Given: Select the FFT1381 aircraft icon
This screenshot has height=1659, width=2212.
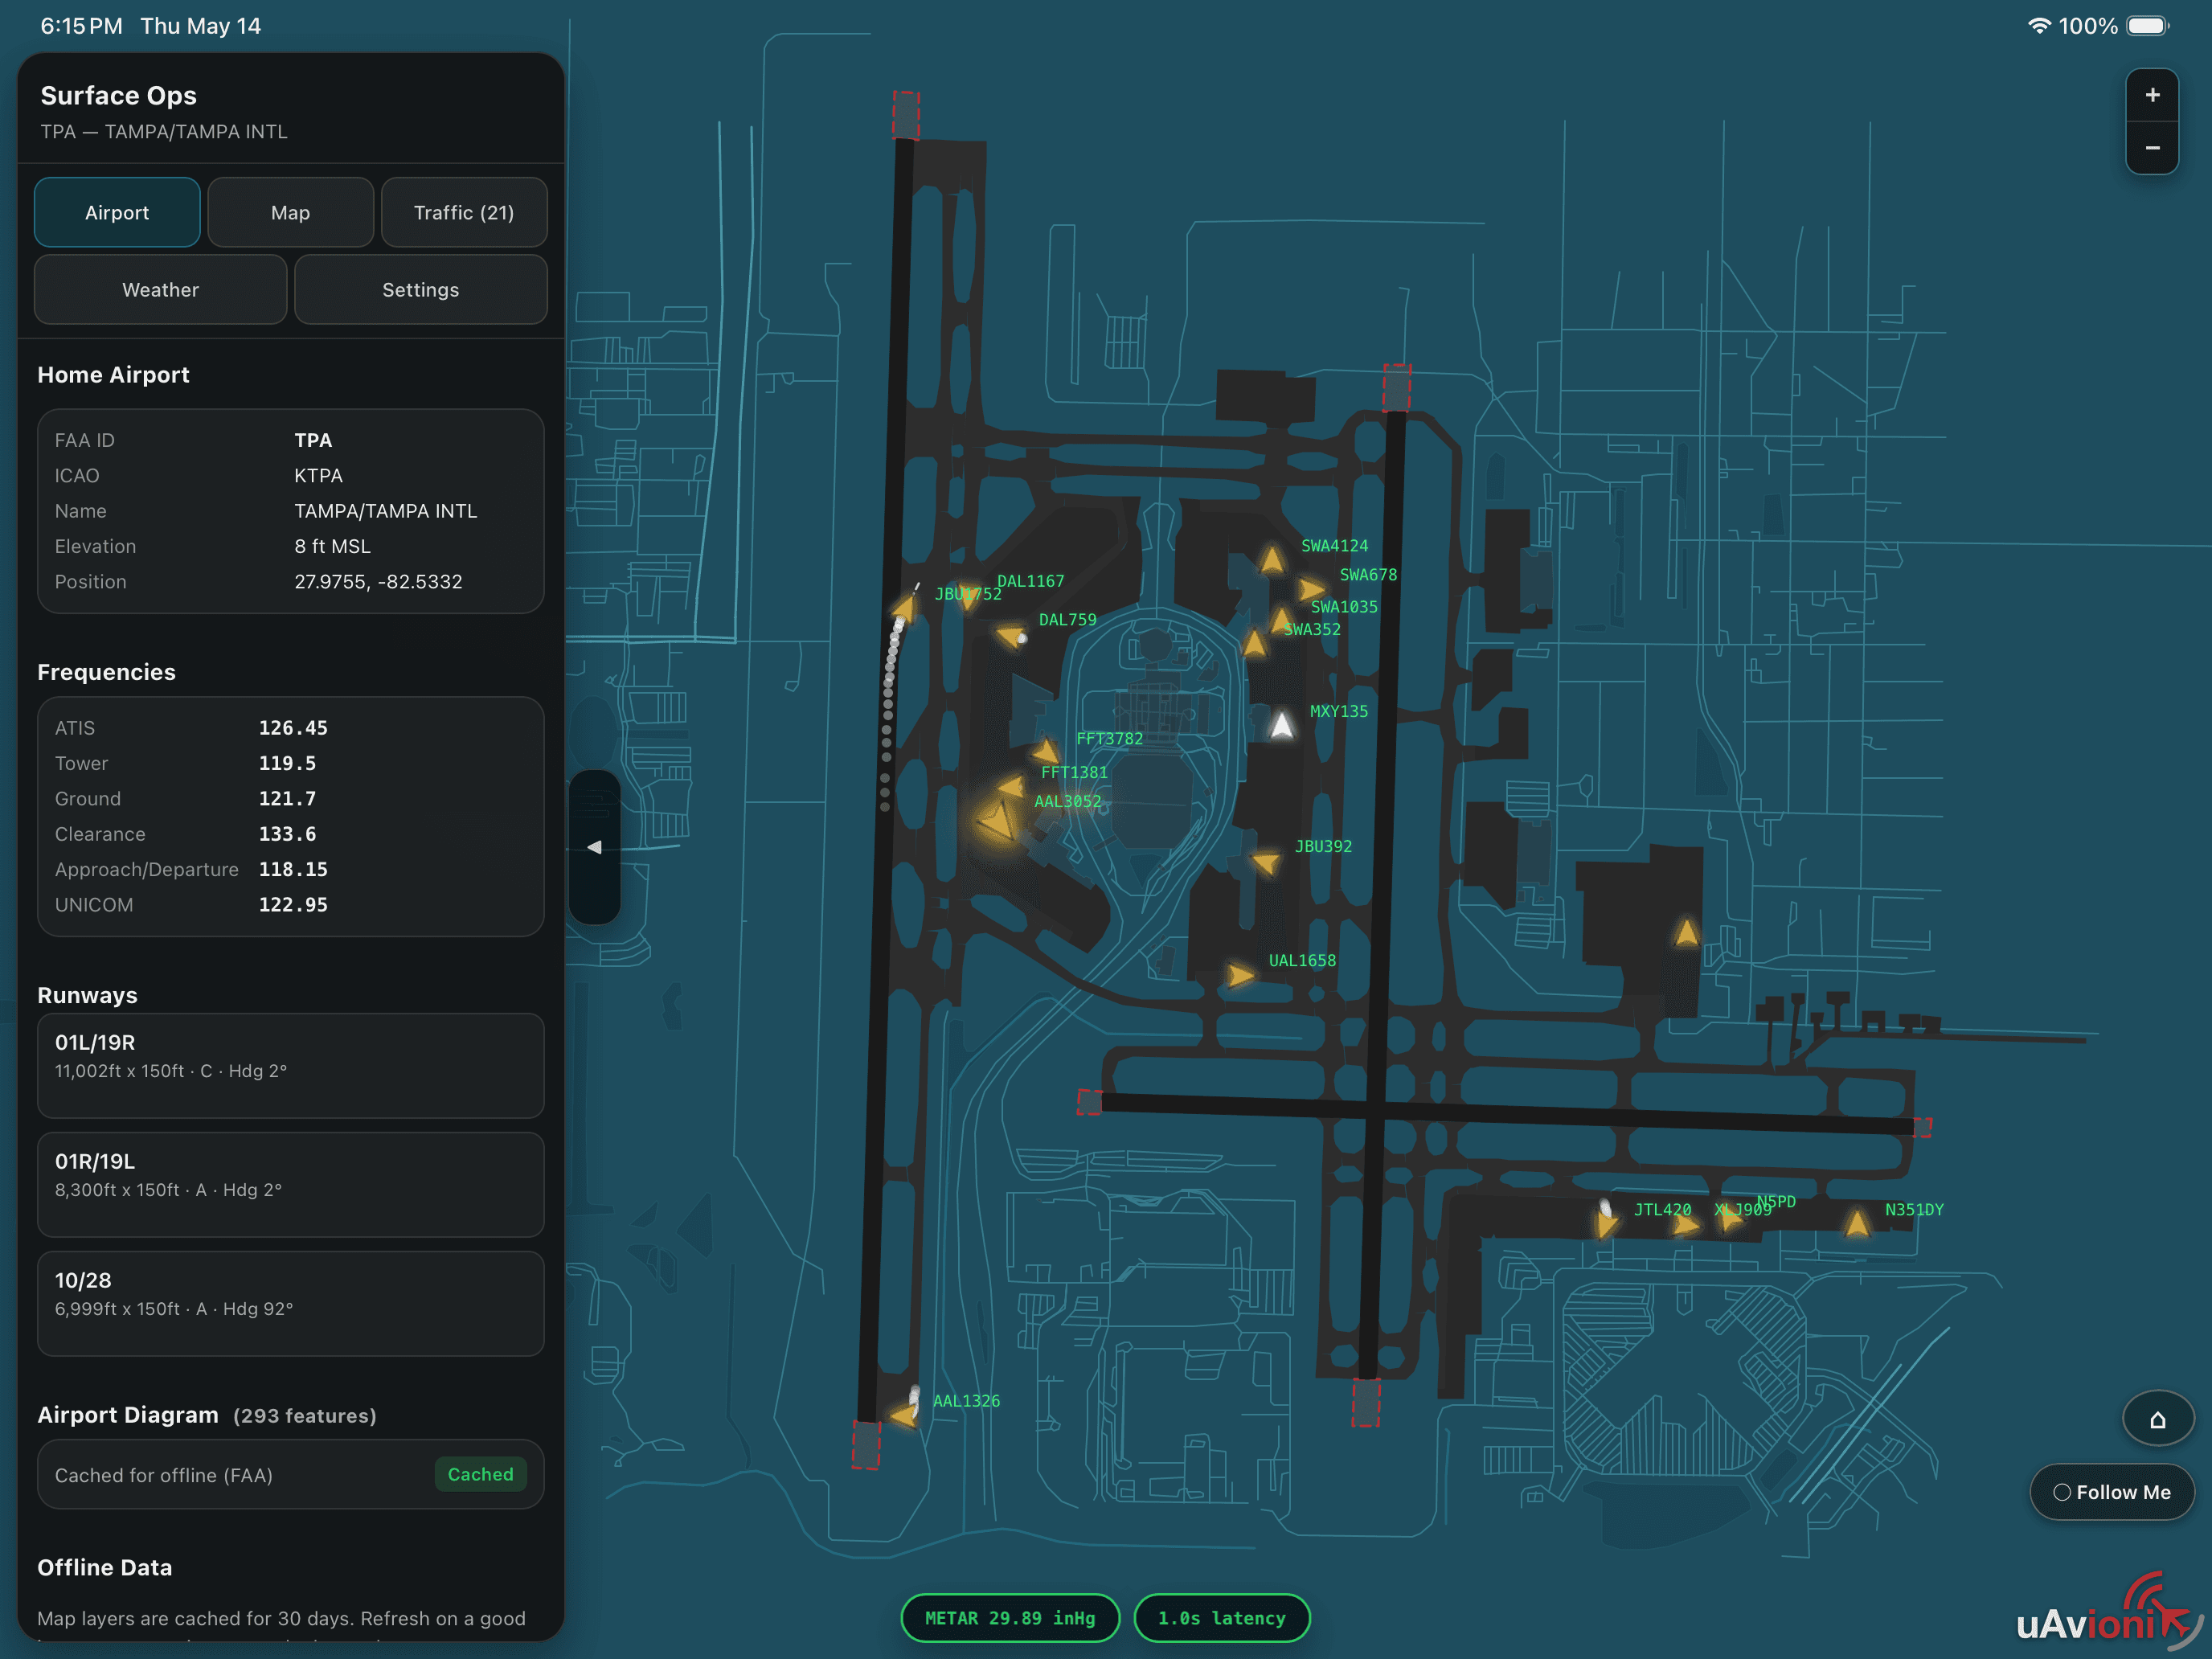Looking at the screenshot, I should 1011,785.
